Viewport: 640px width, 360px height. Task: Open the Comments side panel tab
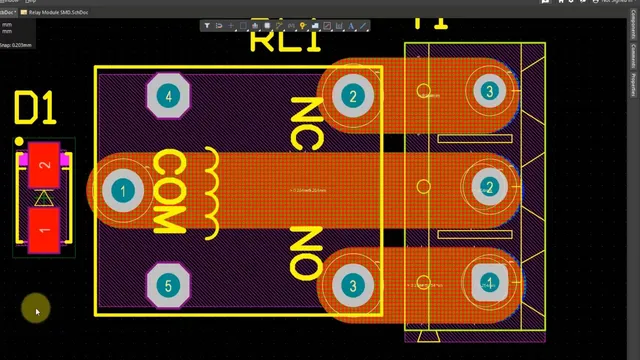633,56
